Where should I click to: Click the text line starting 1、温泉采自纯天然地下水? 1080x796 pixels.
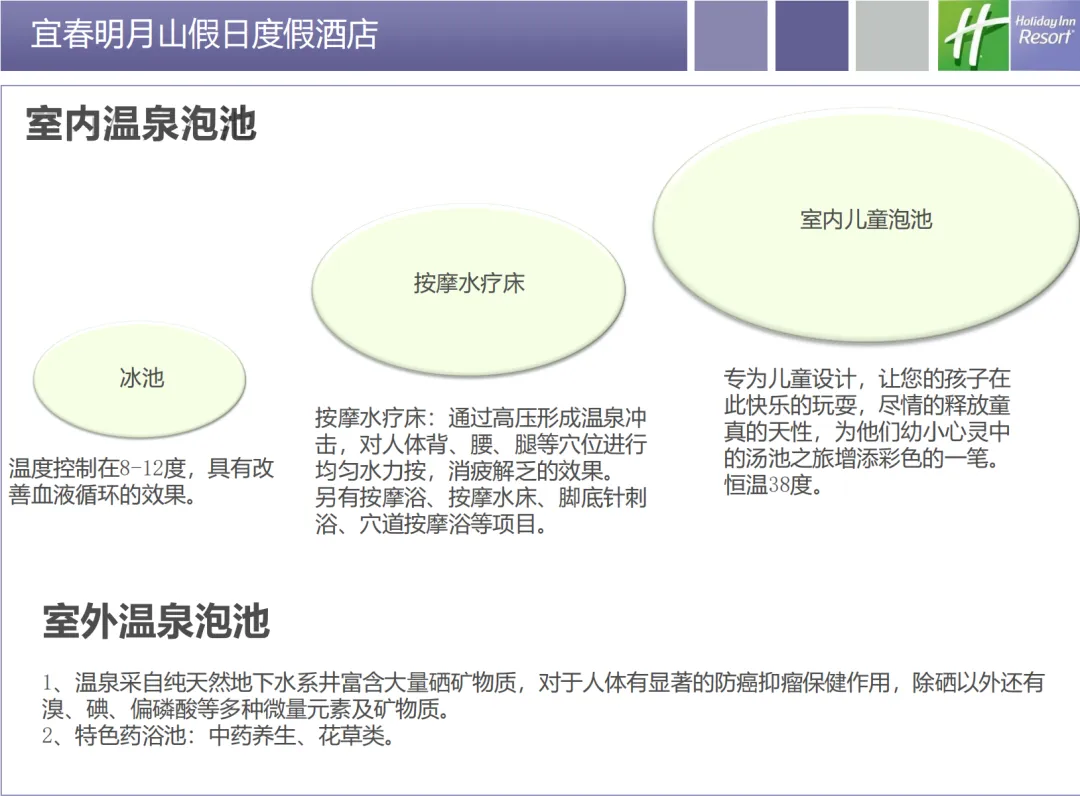[x=543, y=684]
